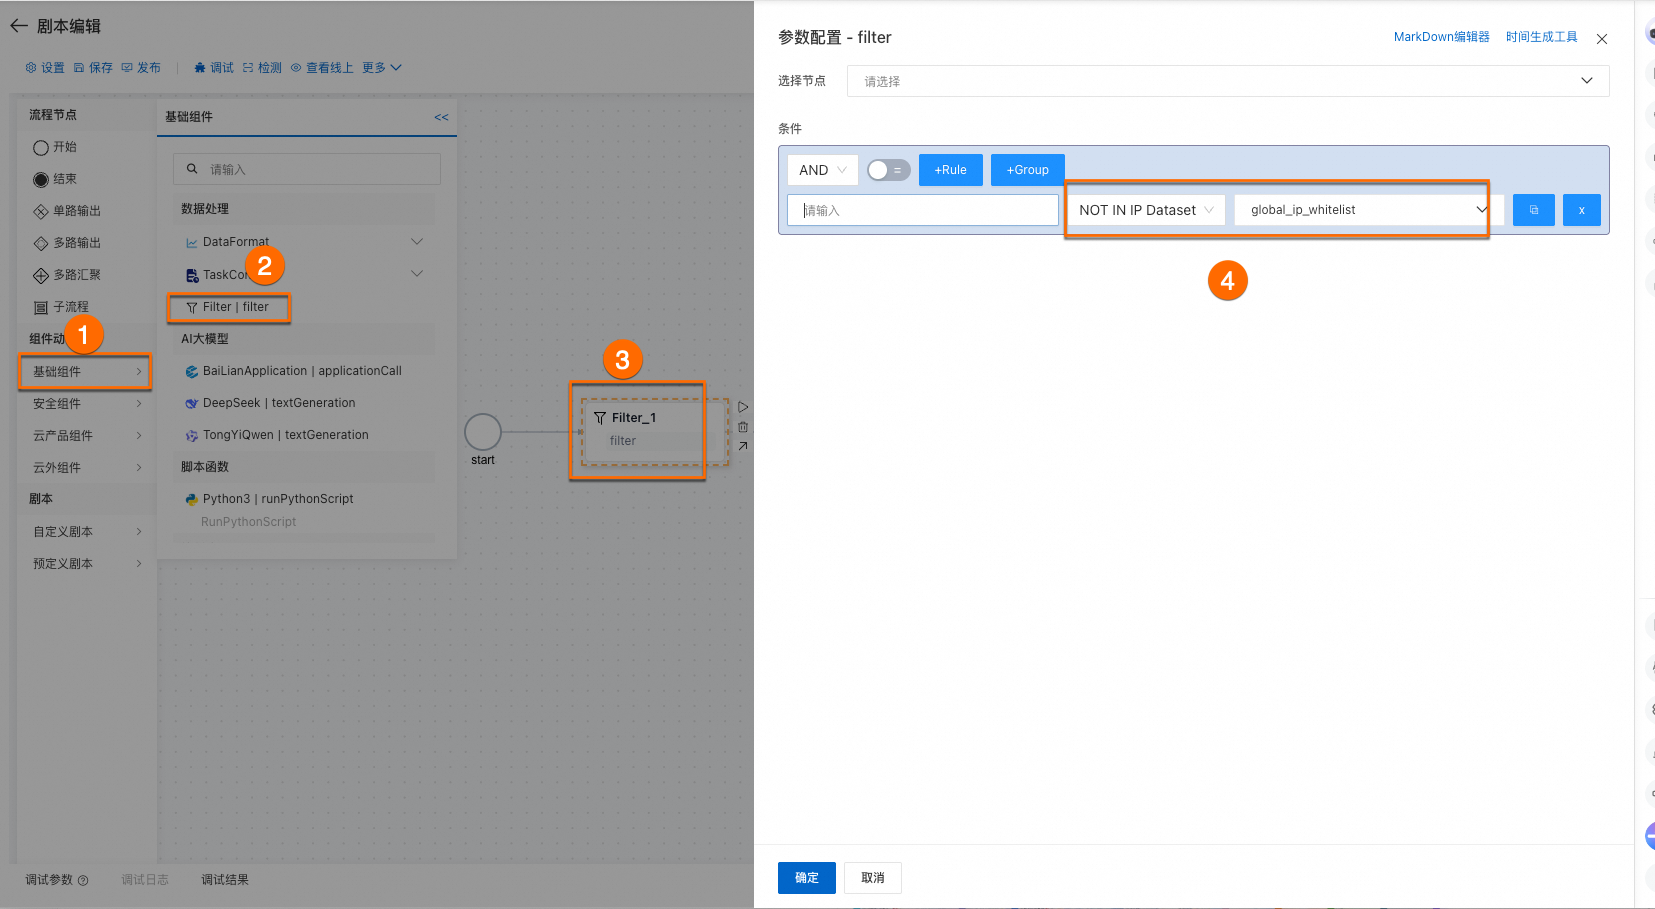Click the run triangle icon beside Filter_1
This screenshot has width=1655, height=909.
click(x=743, y=407)
